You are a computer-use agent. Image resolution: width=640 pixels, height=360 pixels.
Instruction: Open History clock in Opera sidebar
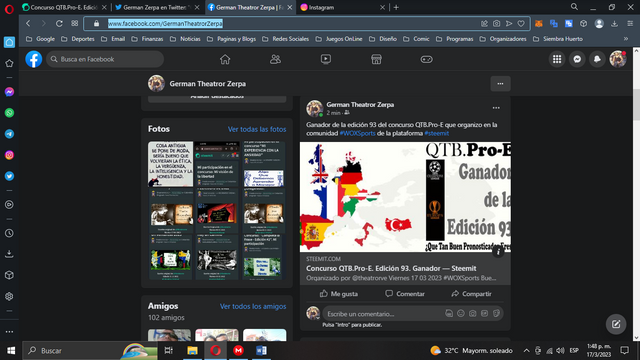9,233
